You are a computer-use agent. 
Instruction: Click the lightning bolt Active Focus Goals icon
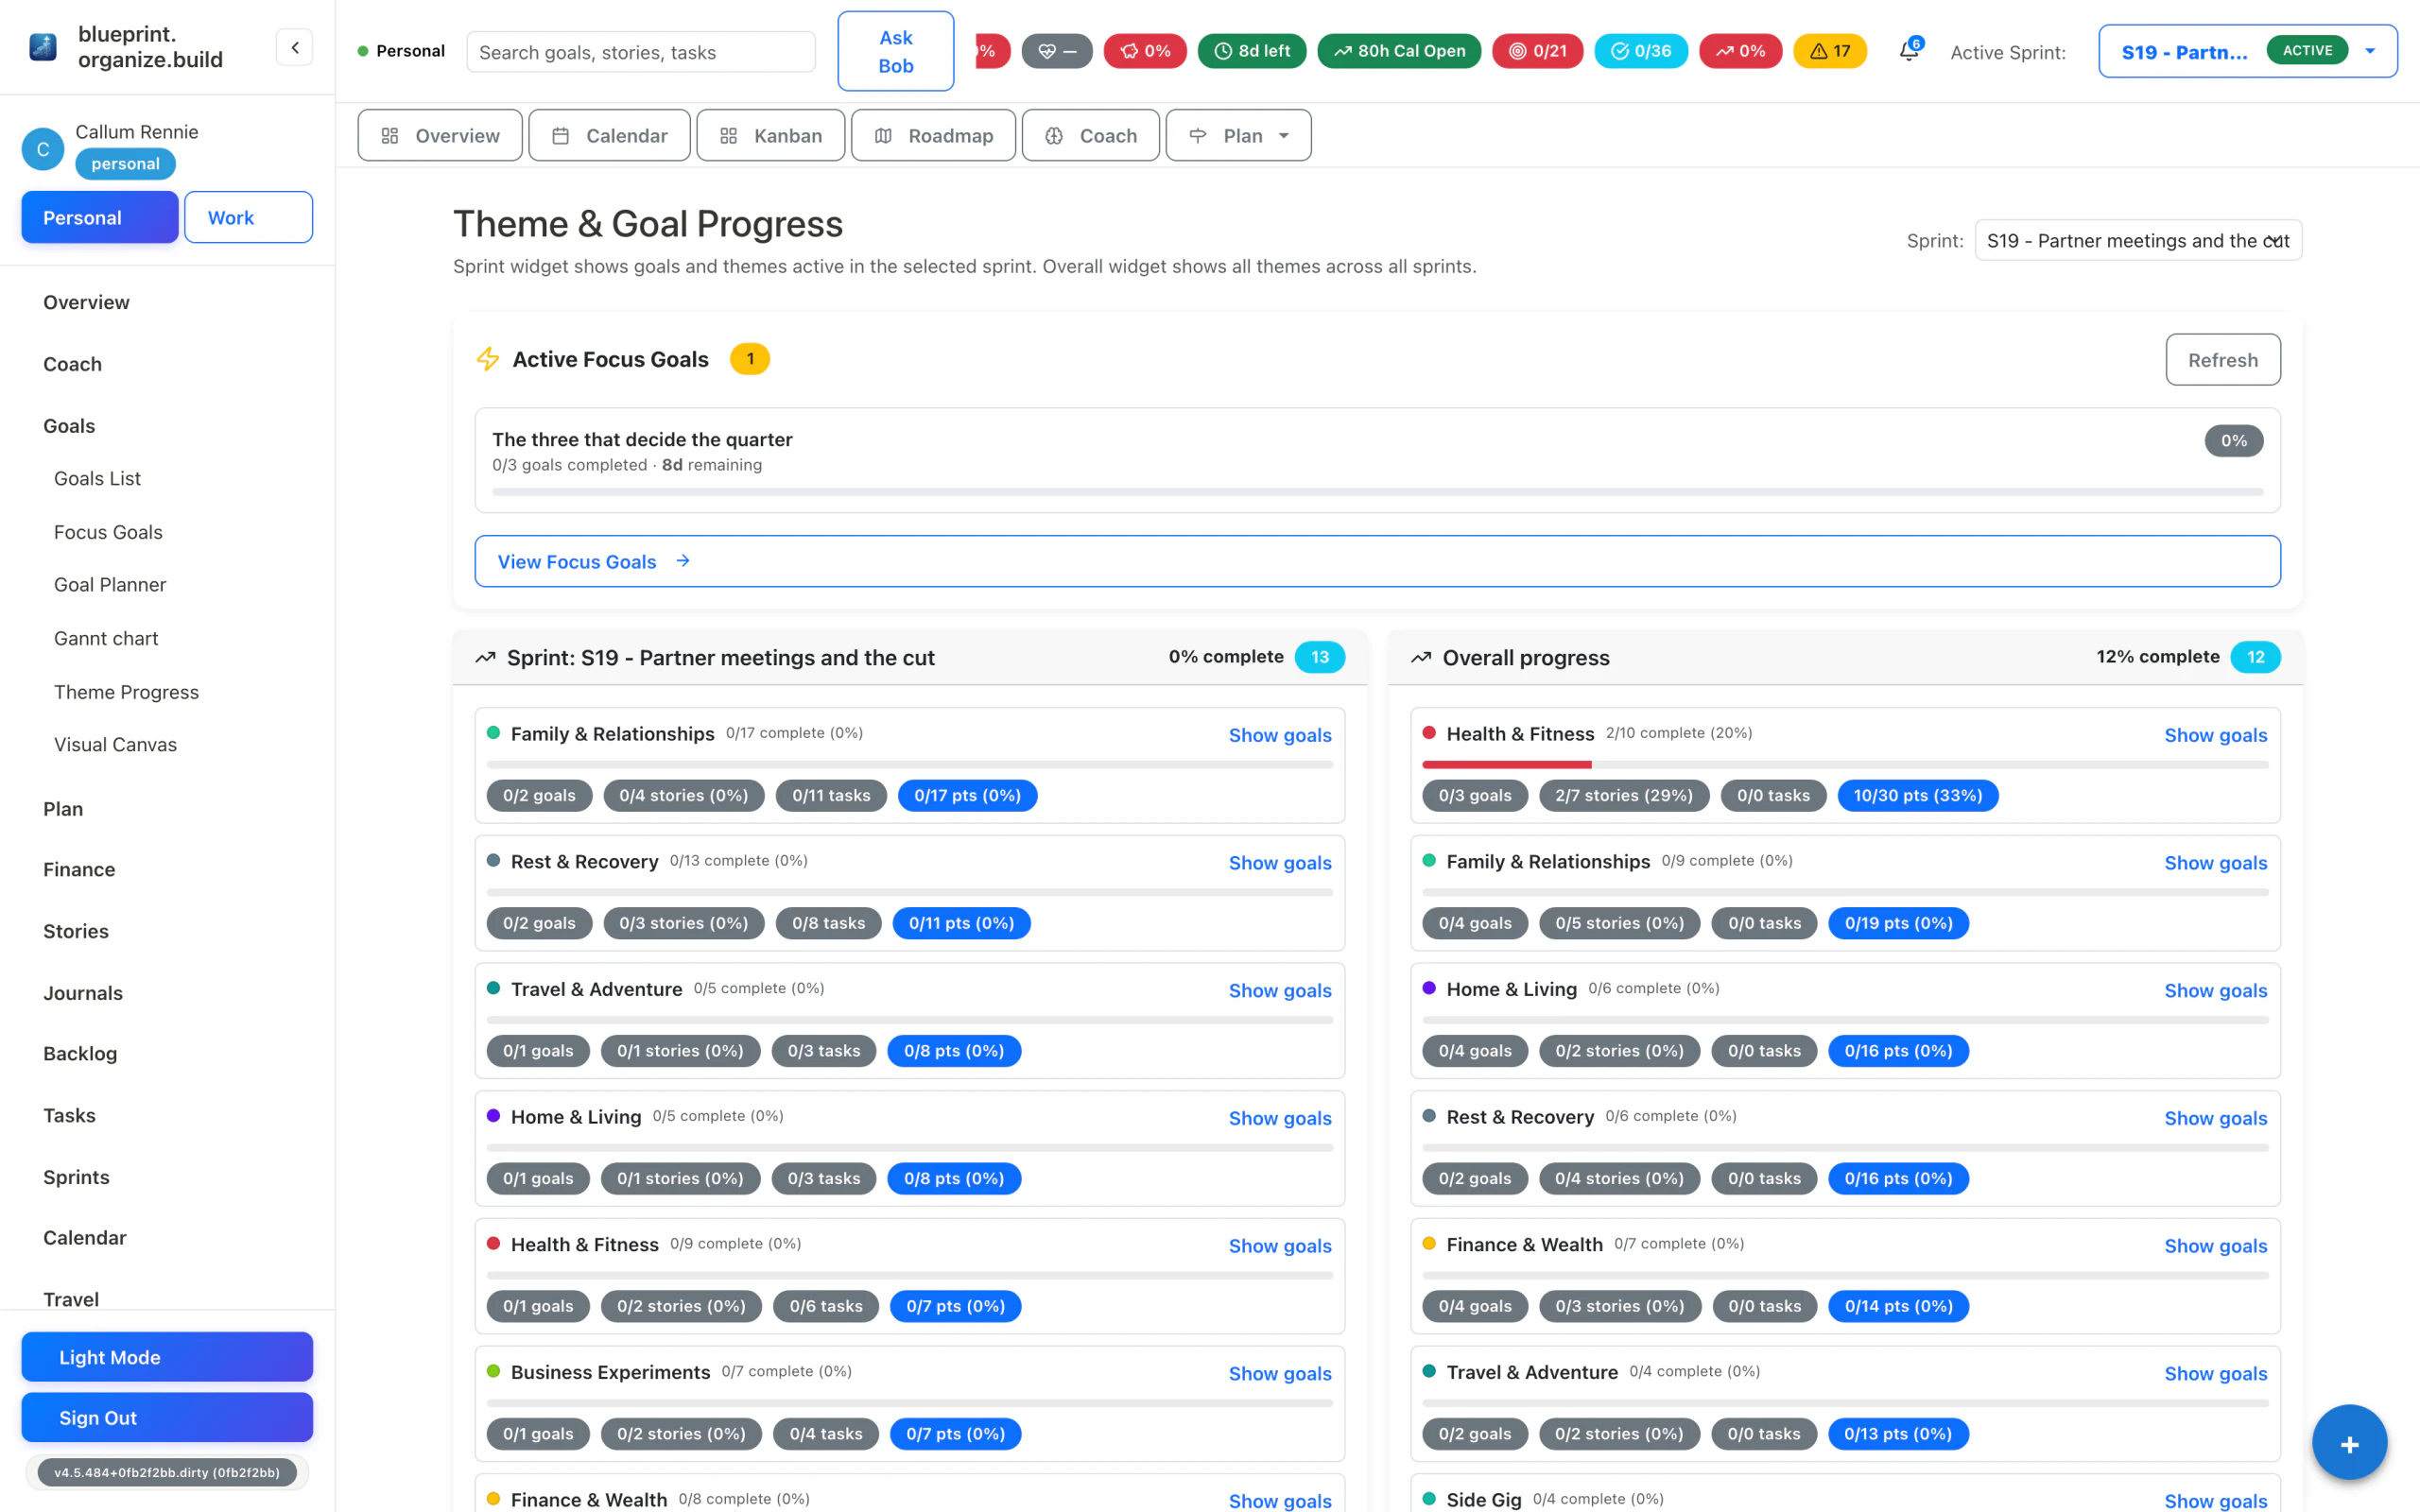pyautogui.click(x=488, y=359)
